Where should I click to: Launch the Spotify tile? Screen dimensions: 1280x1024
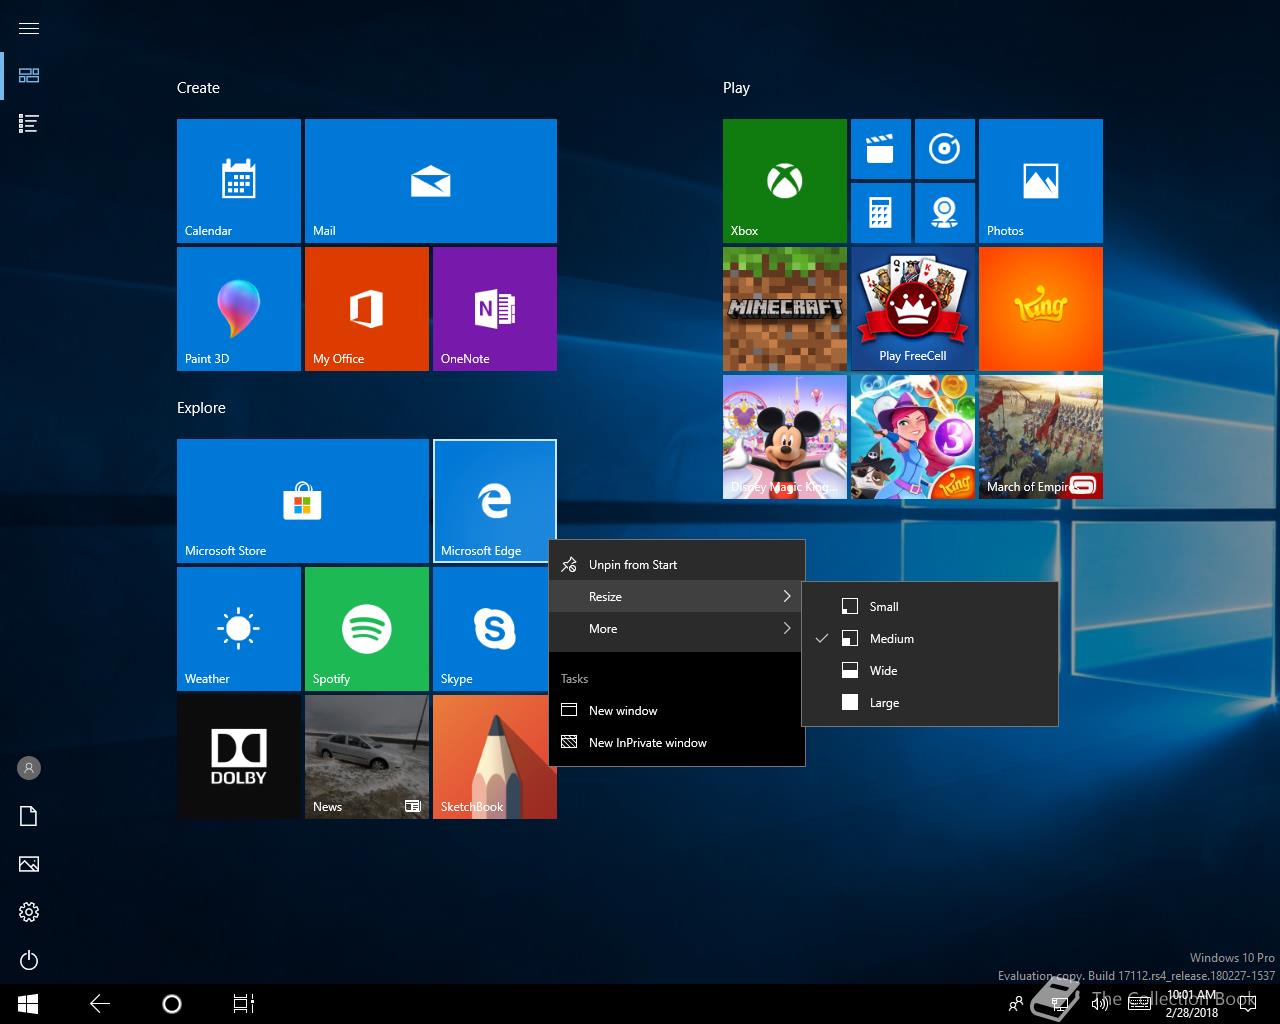(x=367, y=629)
